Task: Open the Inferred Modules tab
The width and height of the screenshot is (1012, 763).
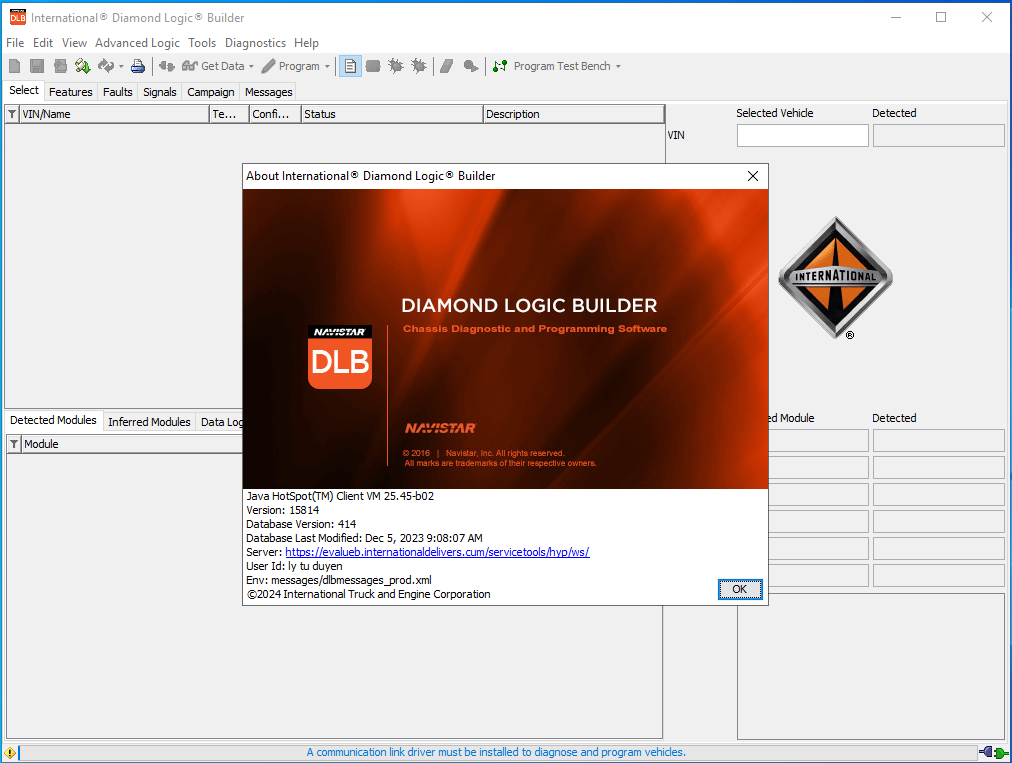Action: pyautogui.click(x=149, y=421)
